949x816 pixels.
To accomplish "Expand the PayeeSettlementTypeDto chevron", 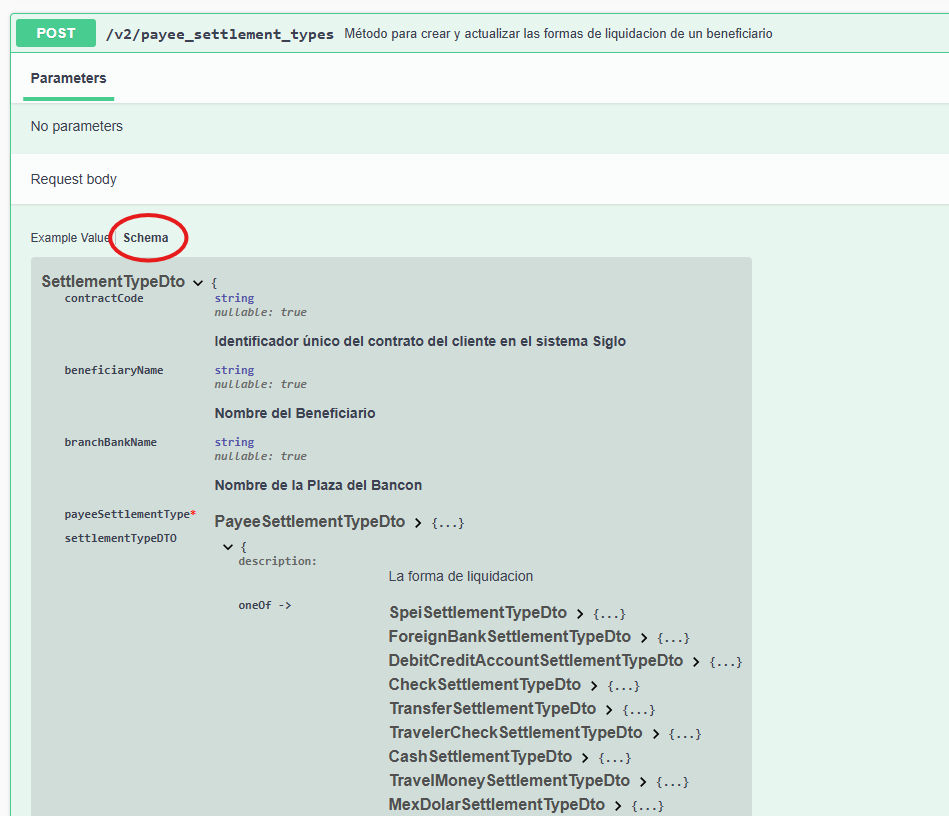I will (418, 523).
